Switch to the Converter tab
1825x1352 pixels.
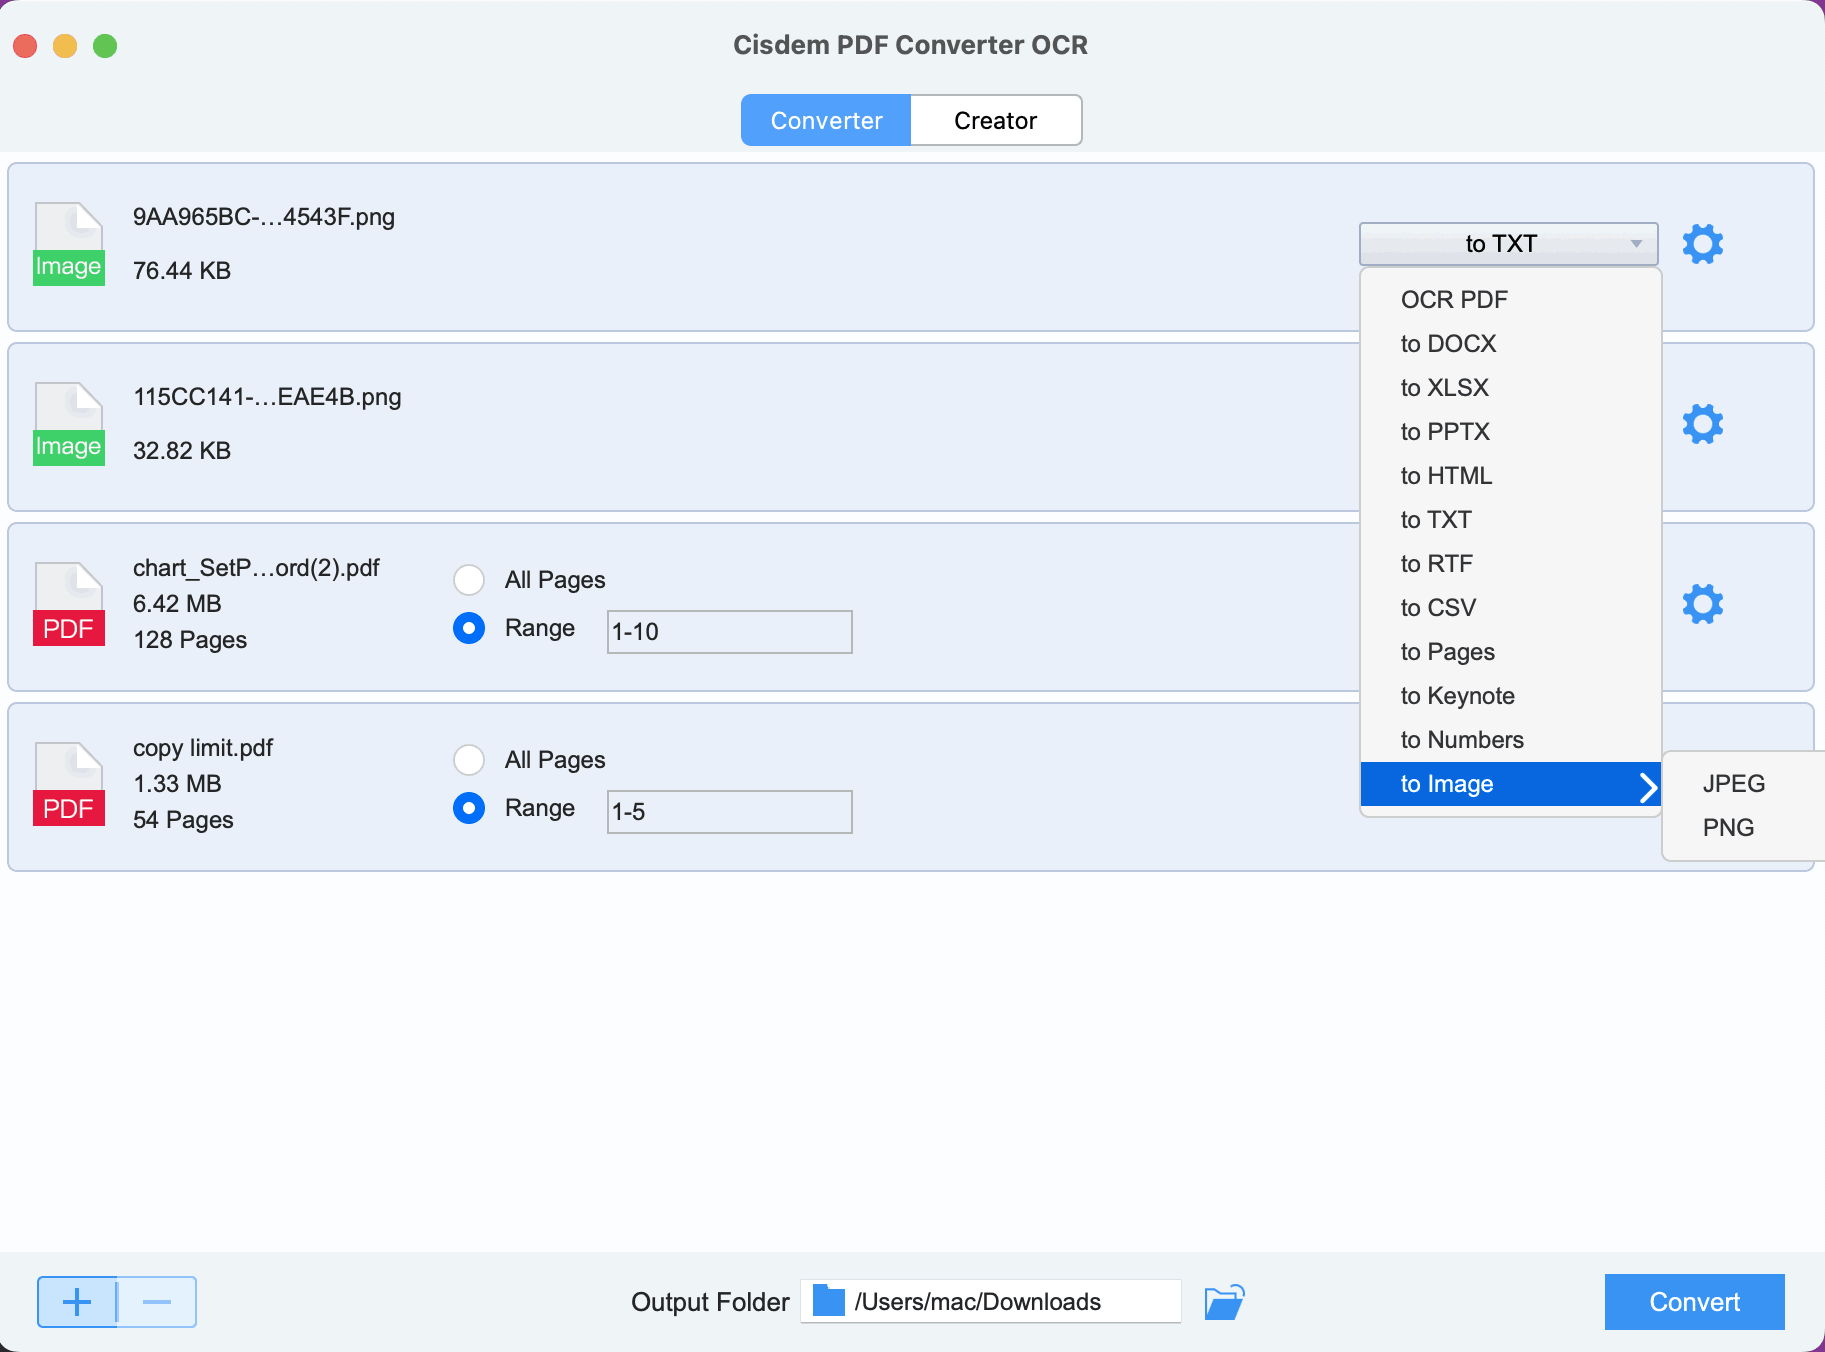[x=826, y=120]
